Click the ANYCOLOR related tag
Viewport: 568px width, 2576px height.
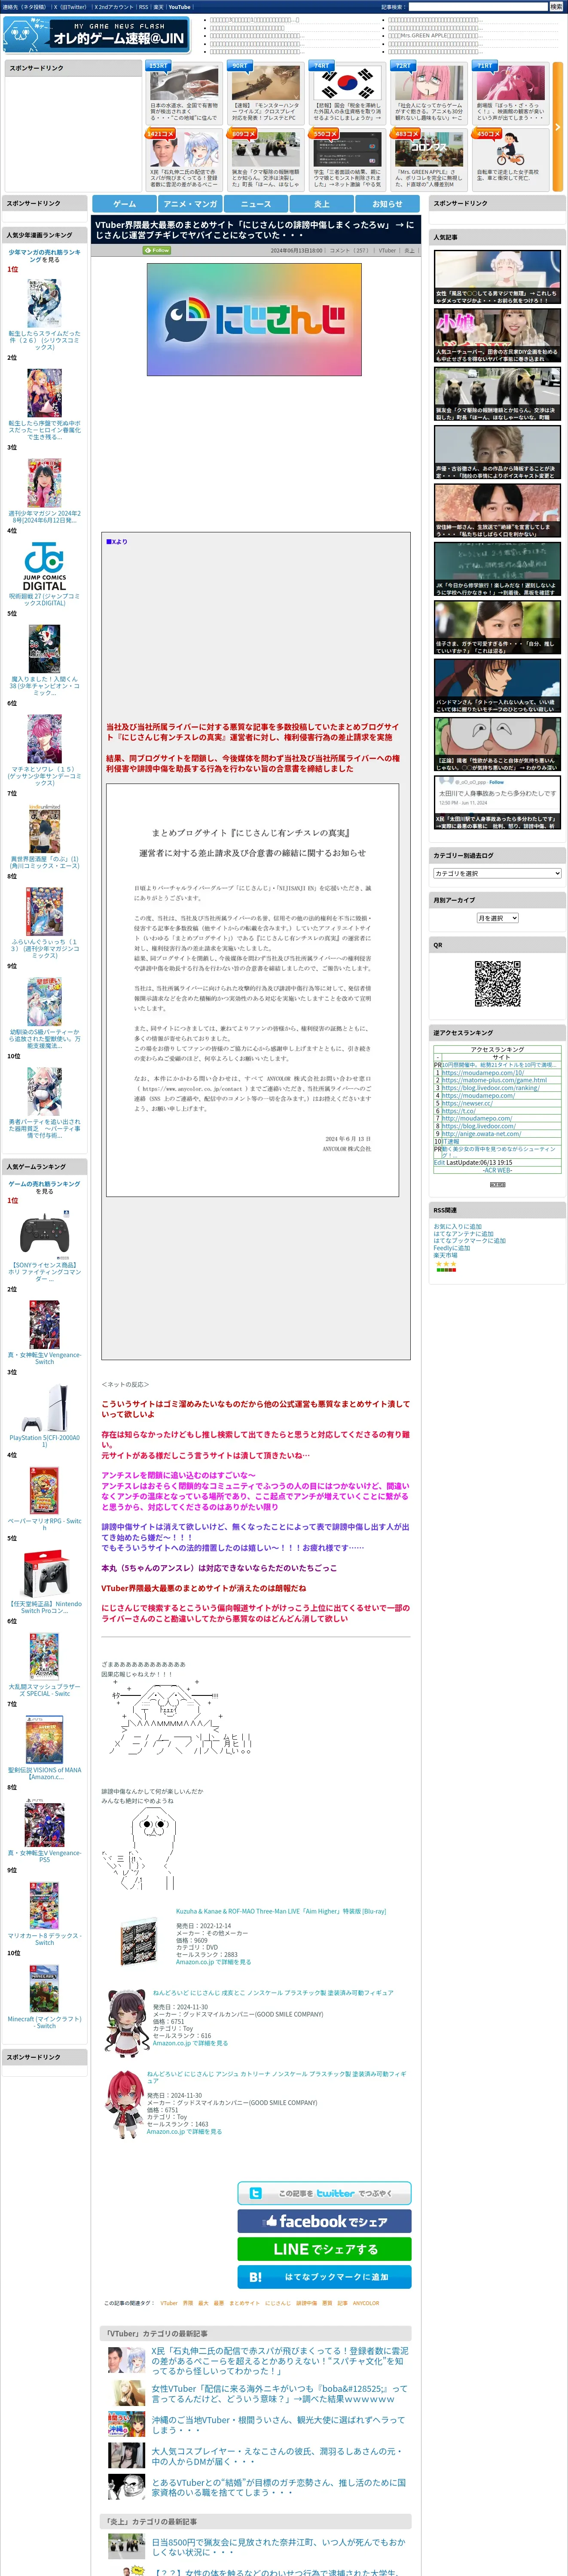tap(366, 2303)
